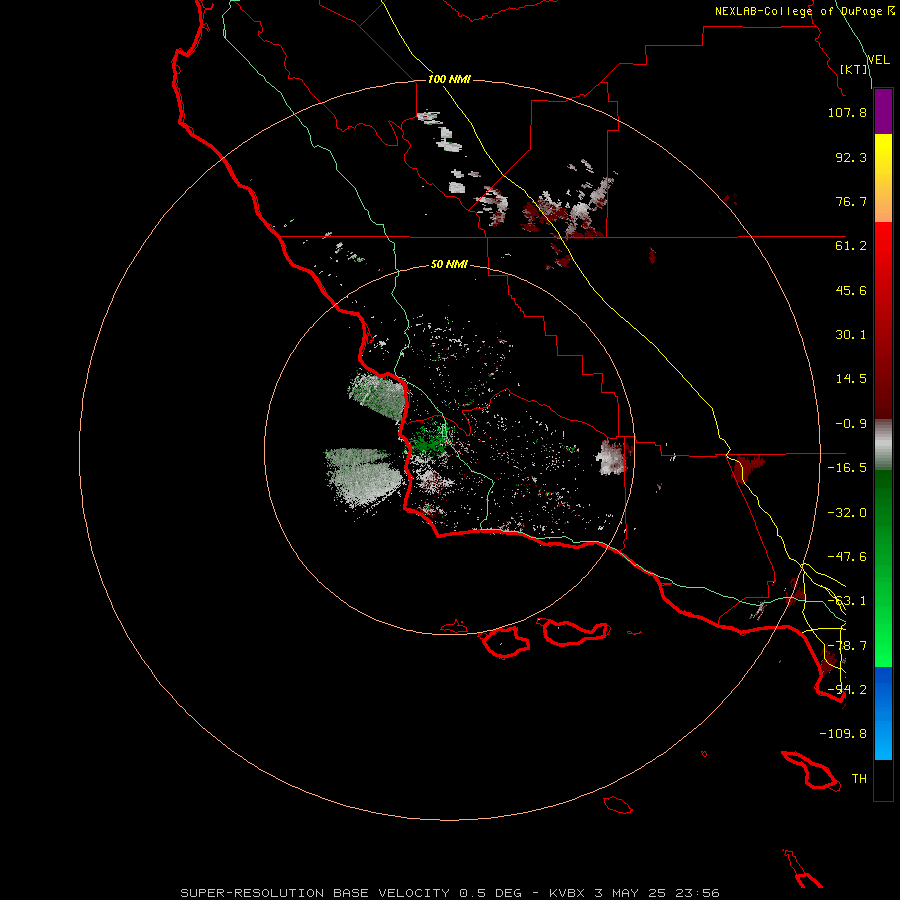Pick the yellow-orange segment of the color bar
900x900 pixels.
pos(883,178)
